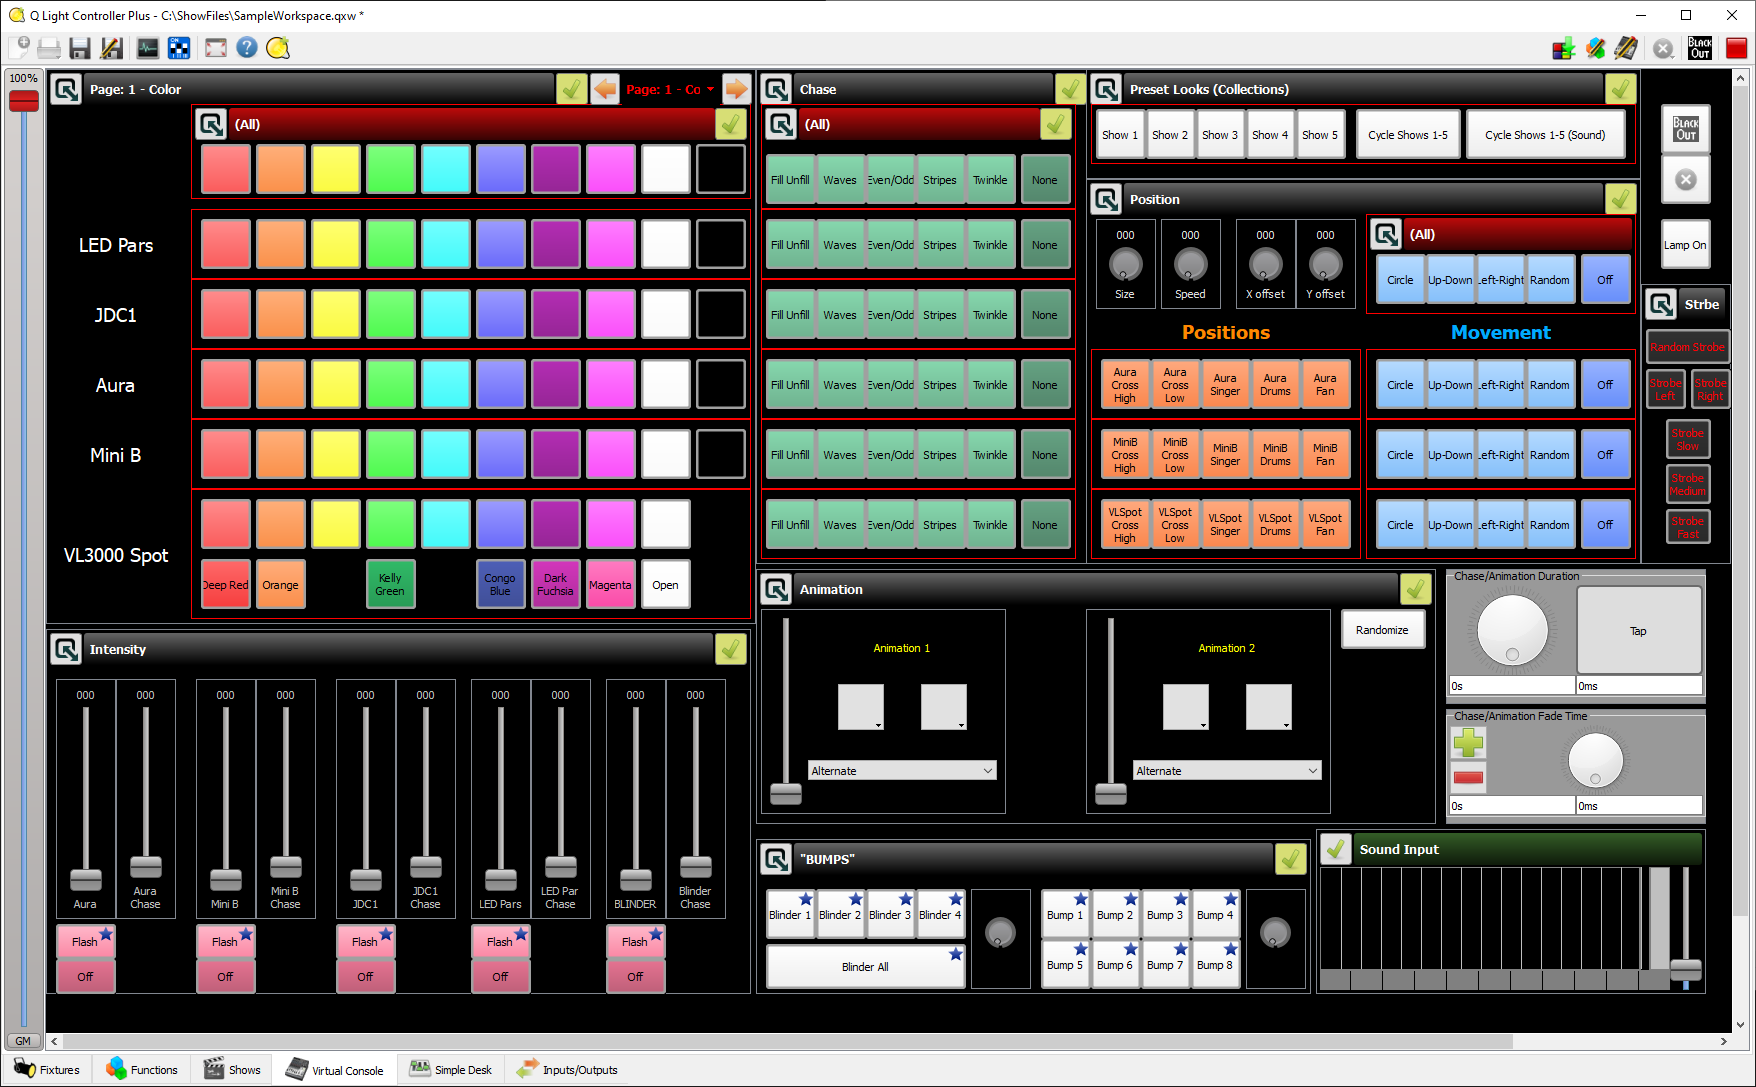1756x1087 pixels.
Task: Click the Chase/Animation Duration dial
Action: [x=1512, y=630]
